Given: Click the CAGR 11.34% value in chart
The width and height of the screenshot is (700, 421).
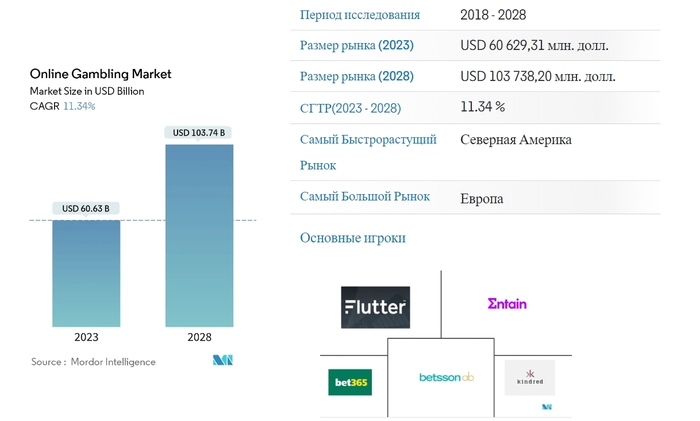Looking at the screenshot, I should [x=79, y=105].
